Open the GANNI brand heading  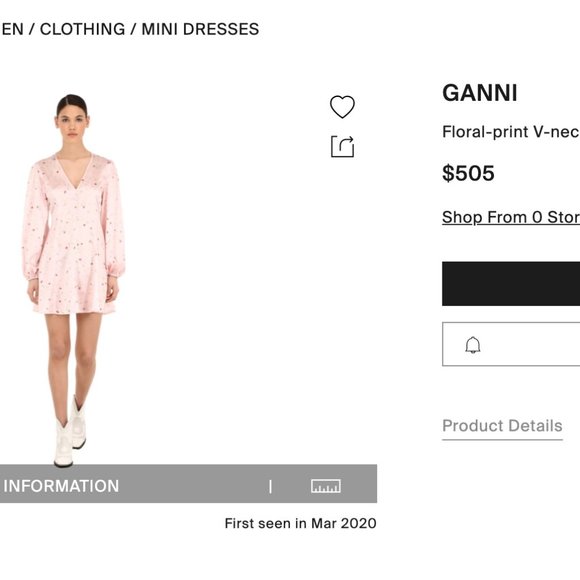tap(480, 92)
